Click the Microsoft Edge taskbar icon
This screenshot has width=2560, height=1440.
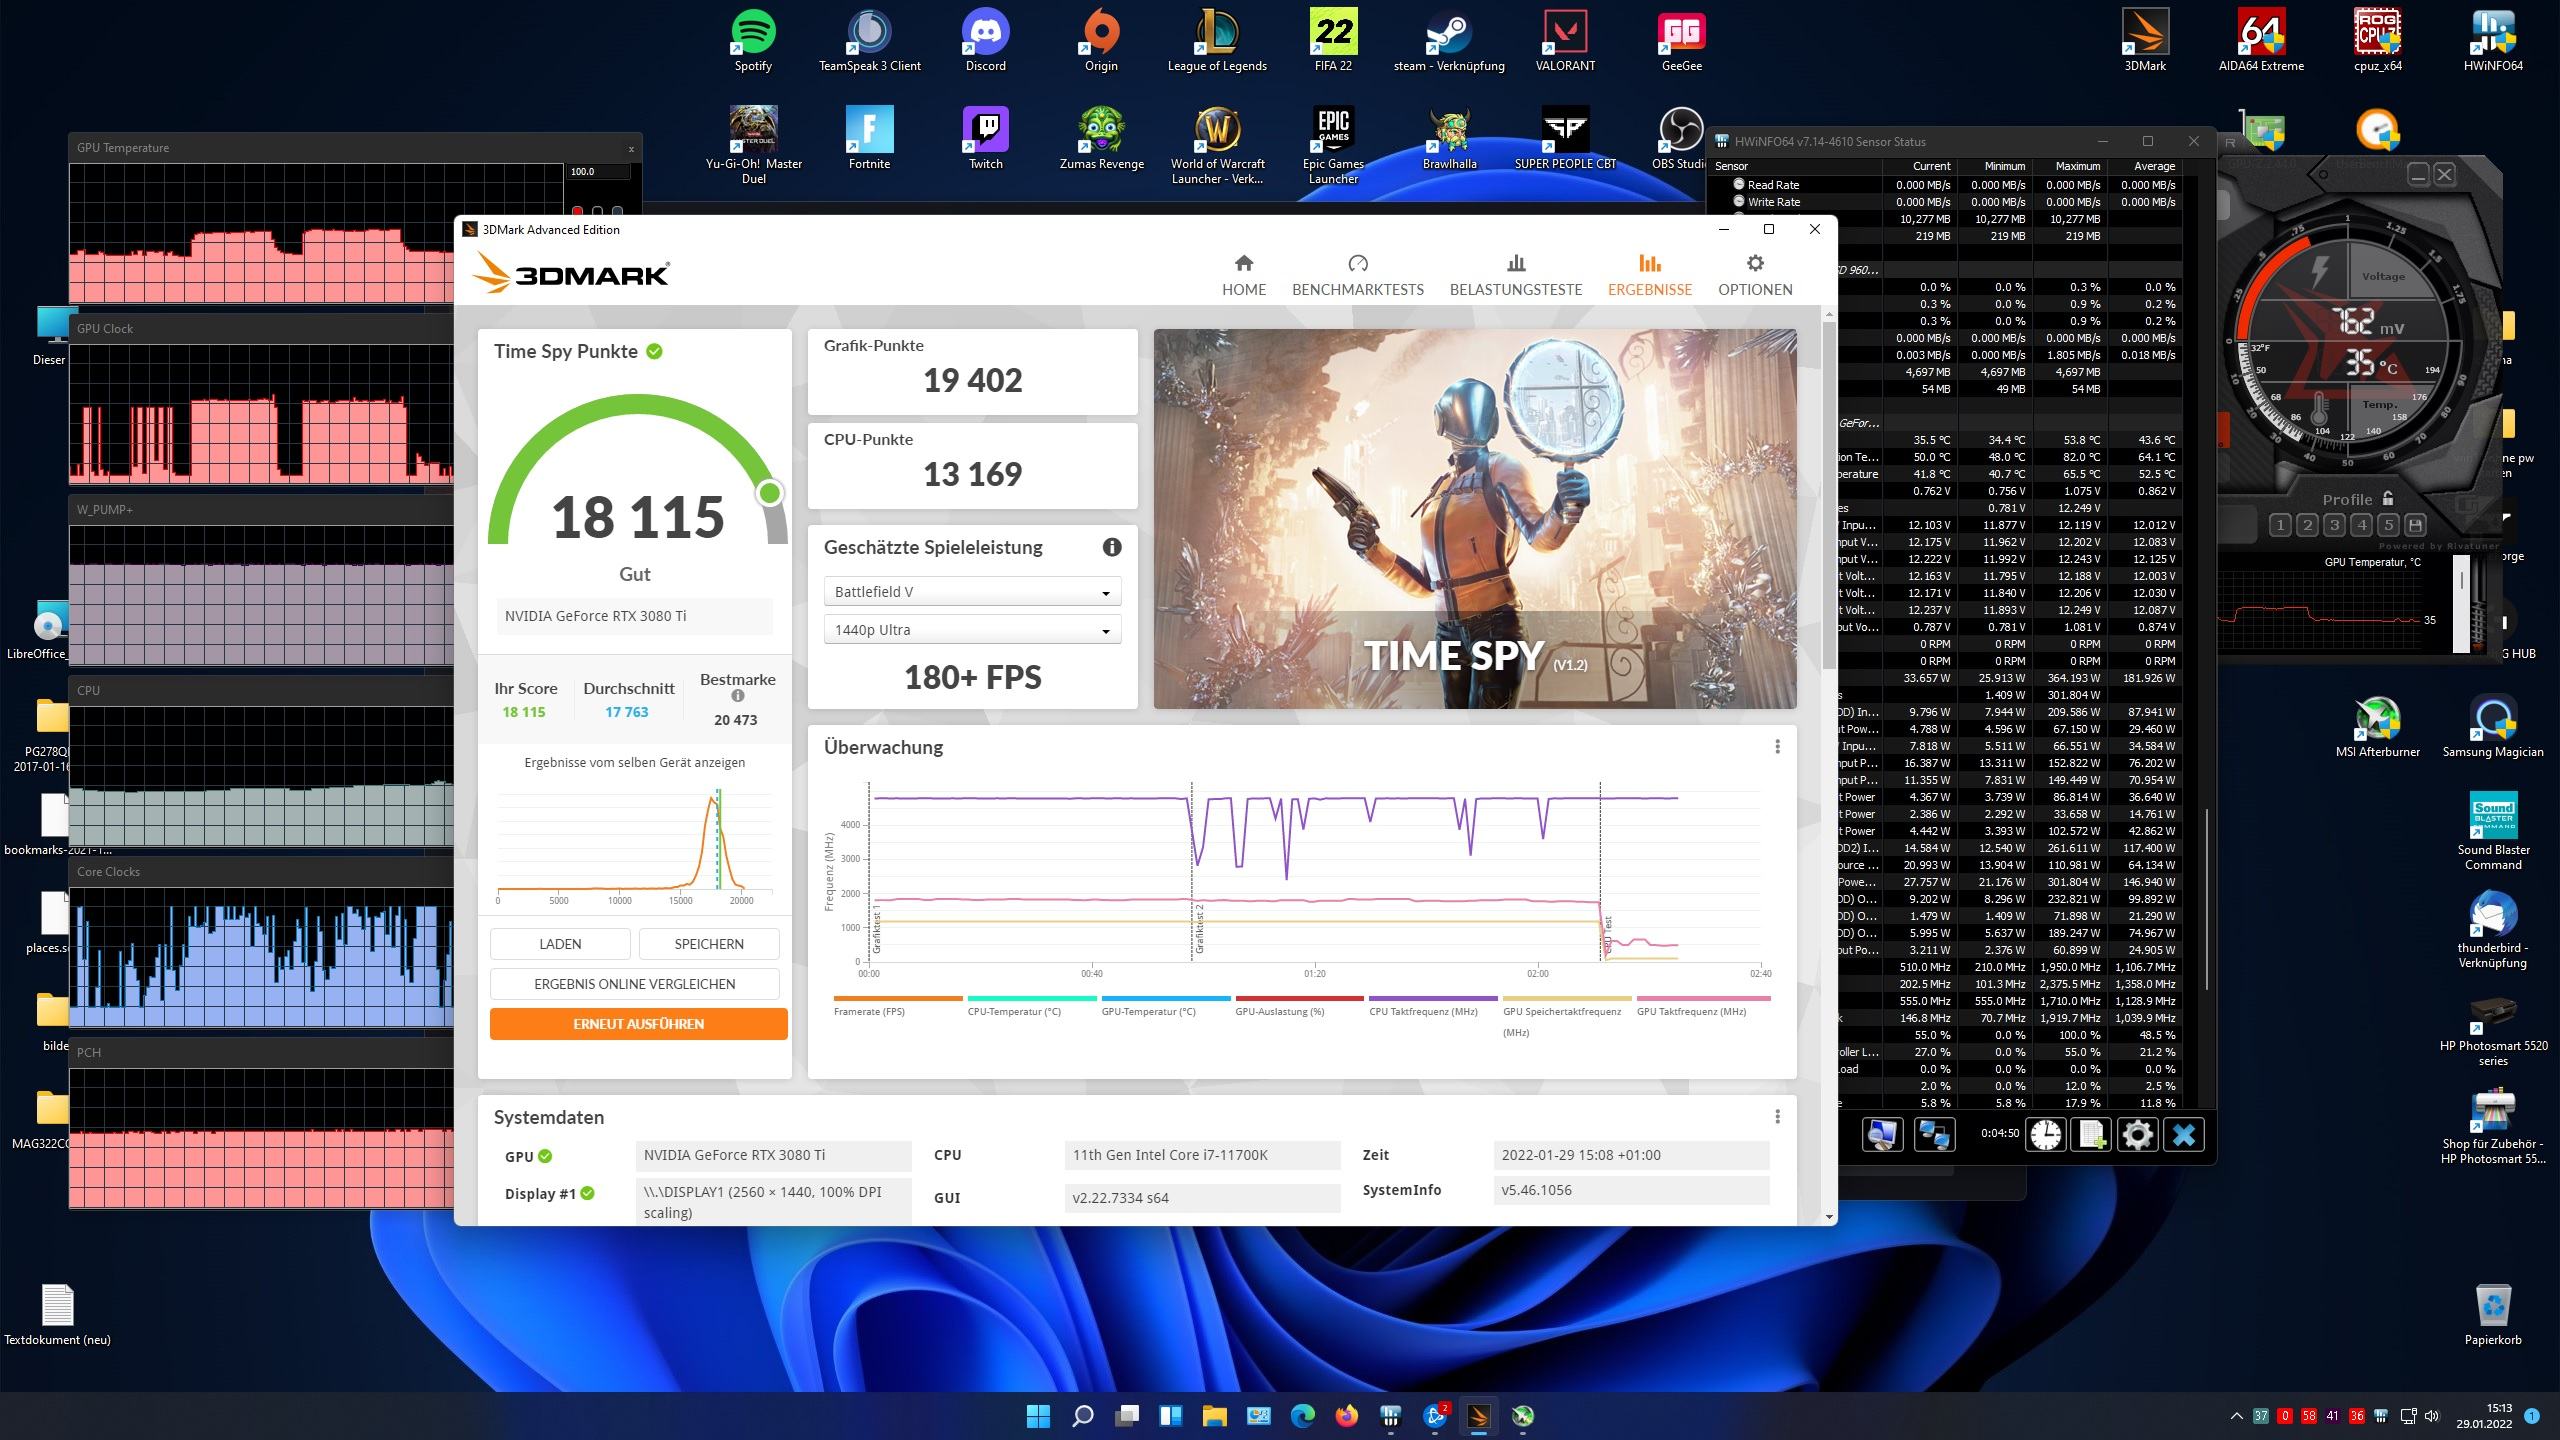click(1302, 1416)
